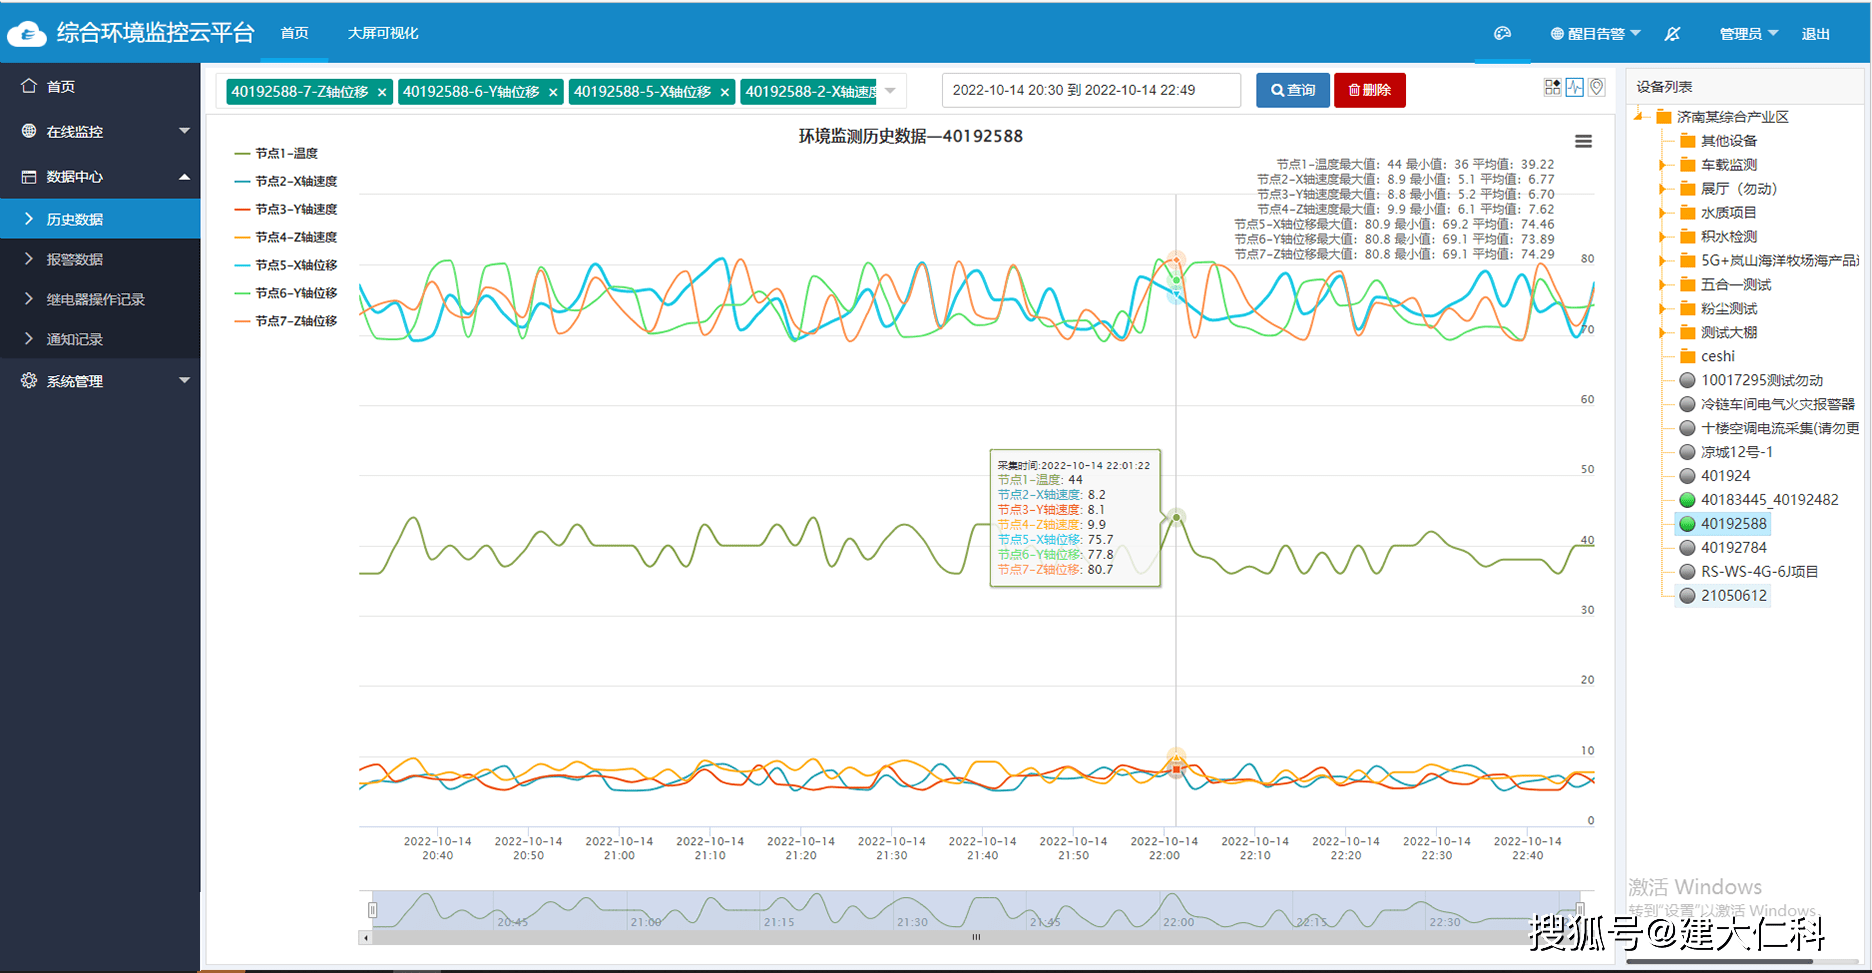Expand the 系统管理 sidebar menu
Viewport: 1872px width, 973px height.
point(184,381)
